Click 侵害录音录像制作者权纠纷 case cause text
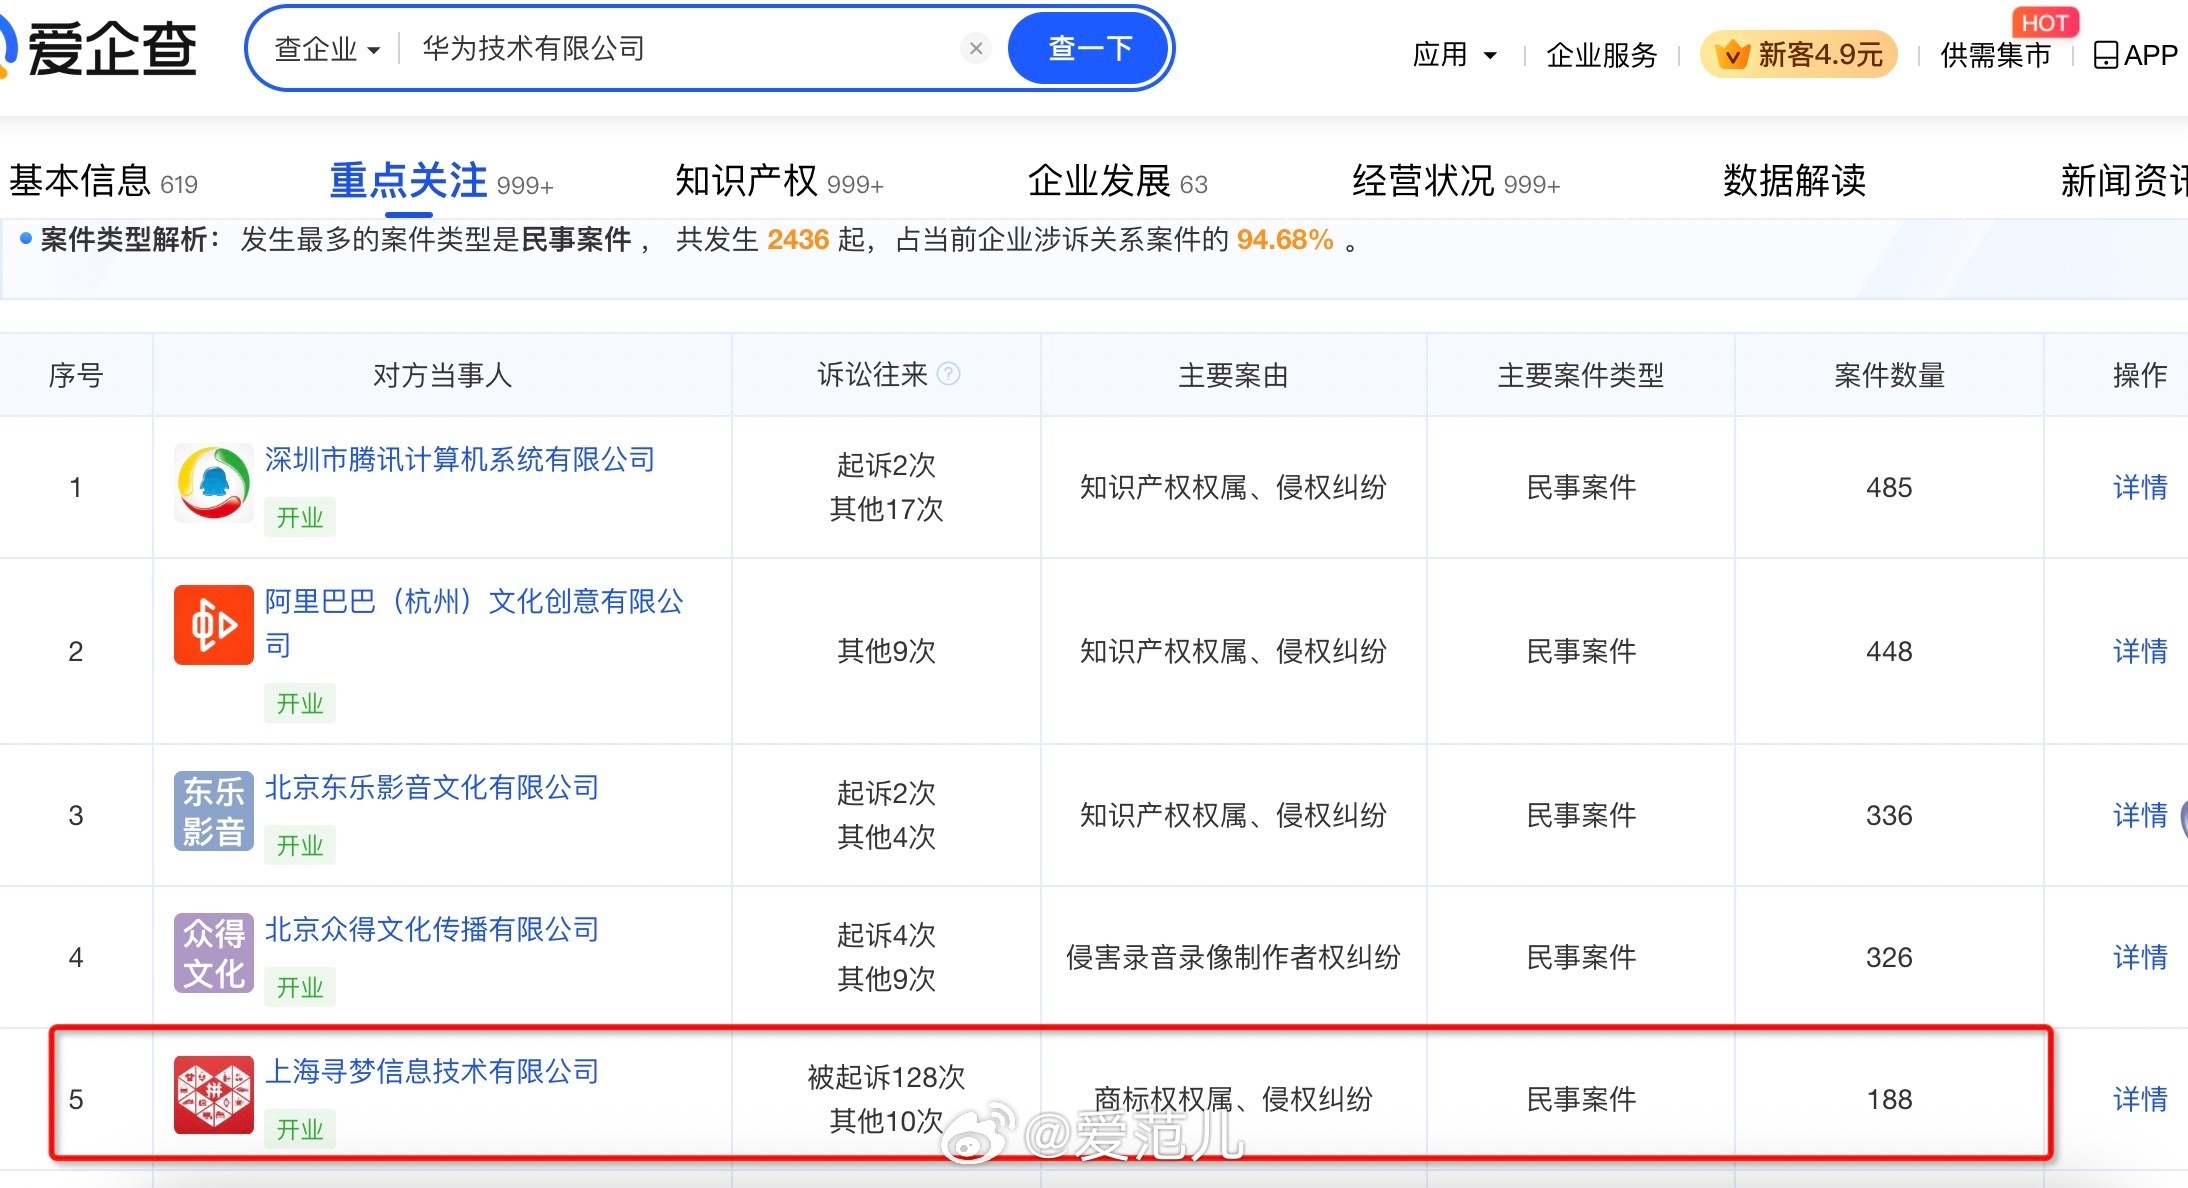This screenshot has height=1188, width=2188. [1233, 957]
